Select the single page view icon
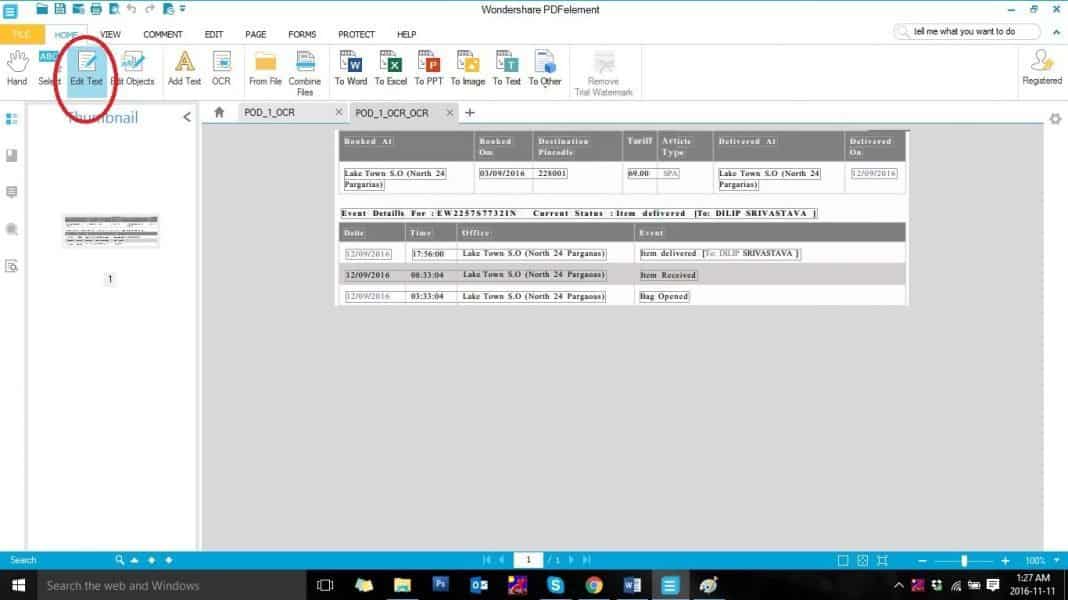This screenshot has width=1068, height=600. coord(843,560)
